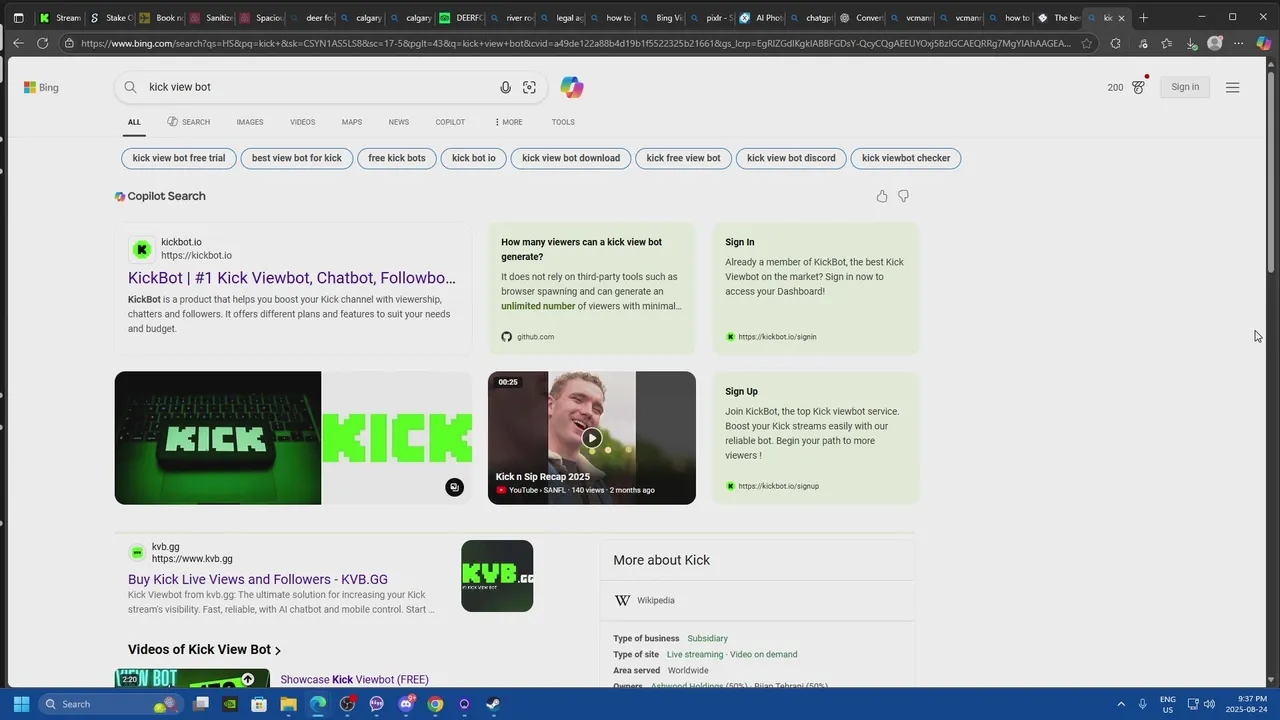The width and height of the screenshot is (1280, 720).
Task: Open 'Showcase Kick Viewbot (FREE)' video link
Action: coord(354,679)
